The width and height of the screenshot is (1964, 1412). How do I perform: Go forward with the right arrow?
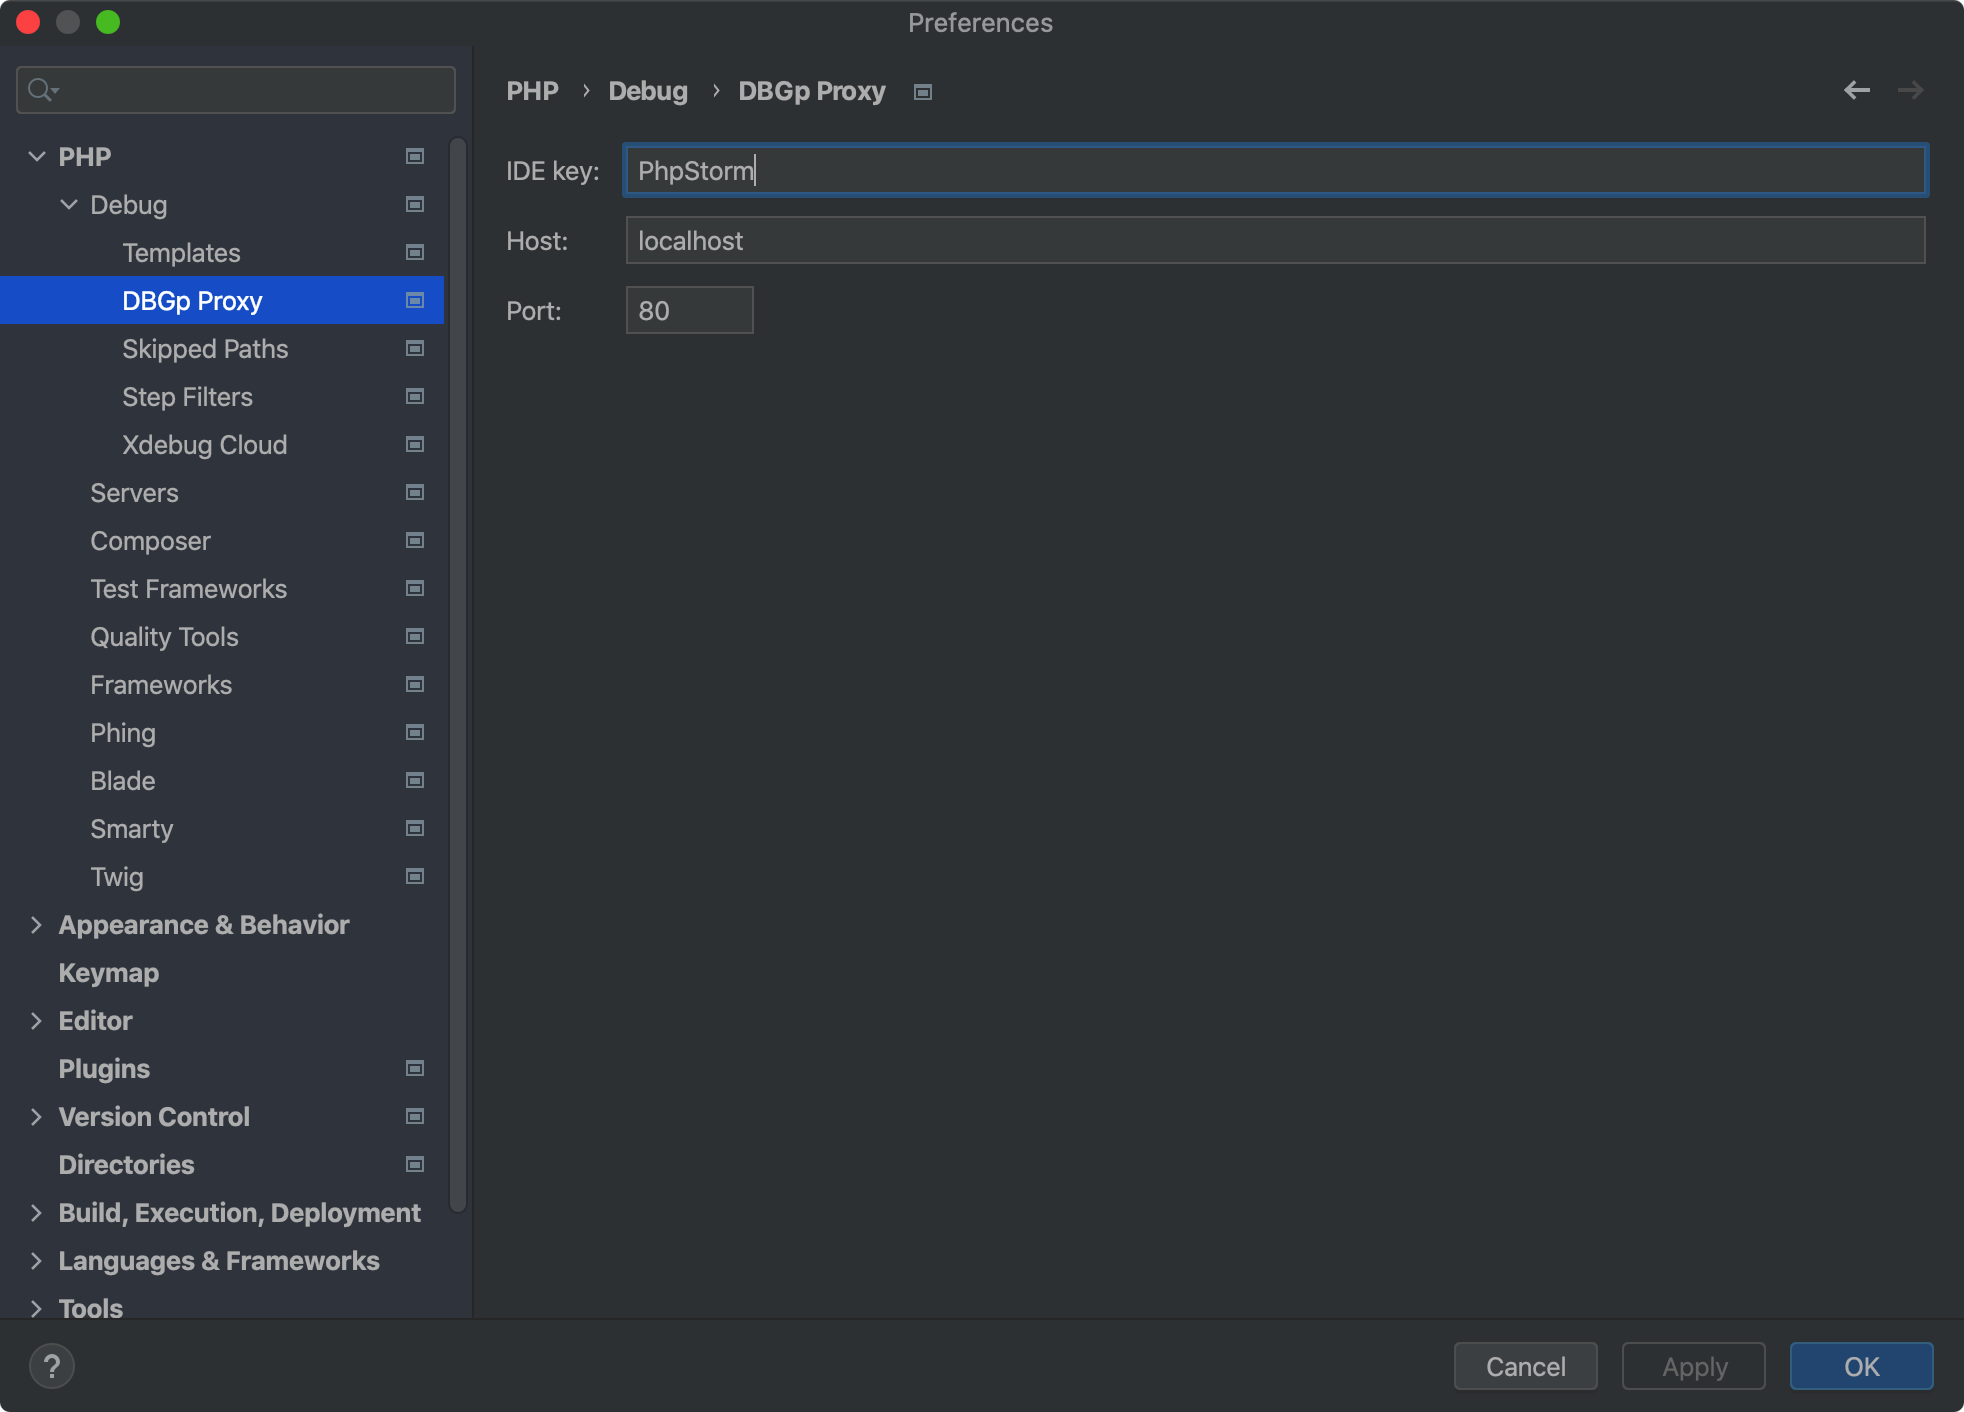(x=1911, y=90)
